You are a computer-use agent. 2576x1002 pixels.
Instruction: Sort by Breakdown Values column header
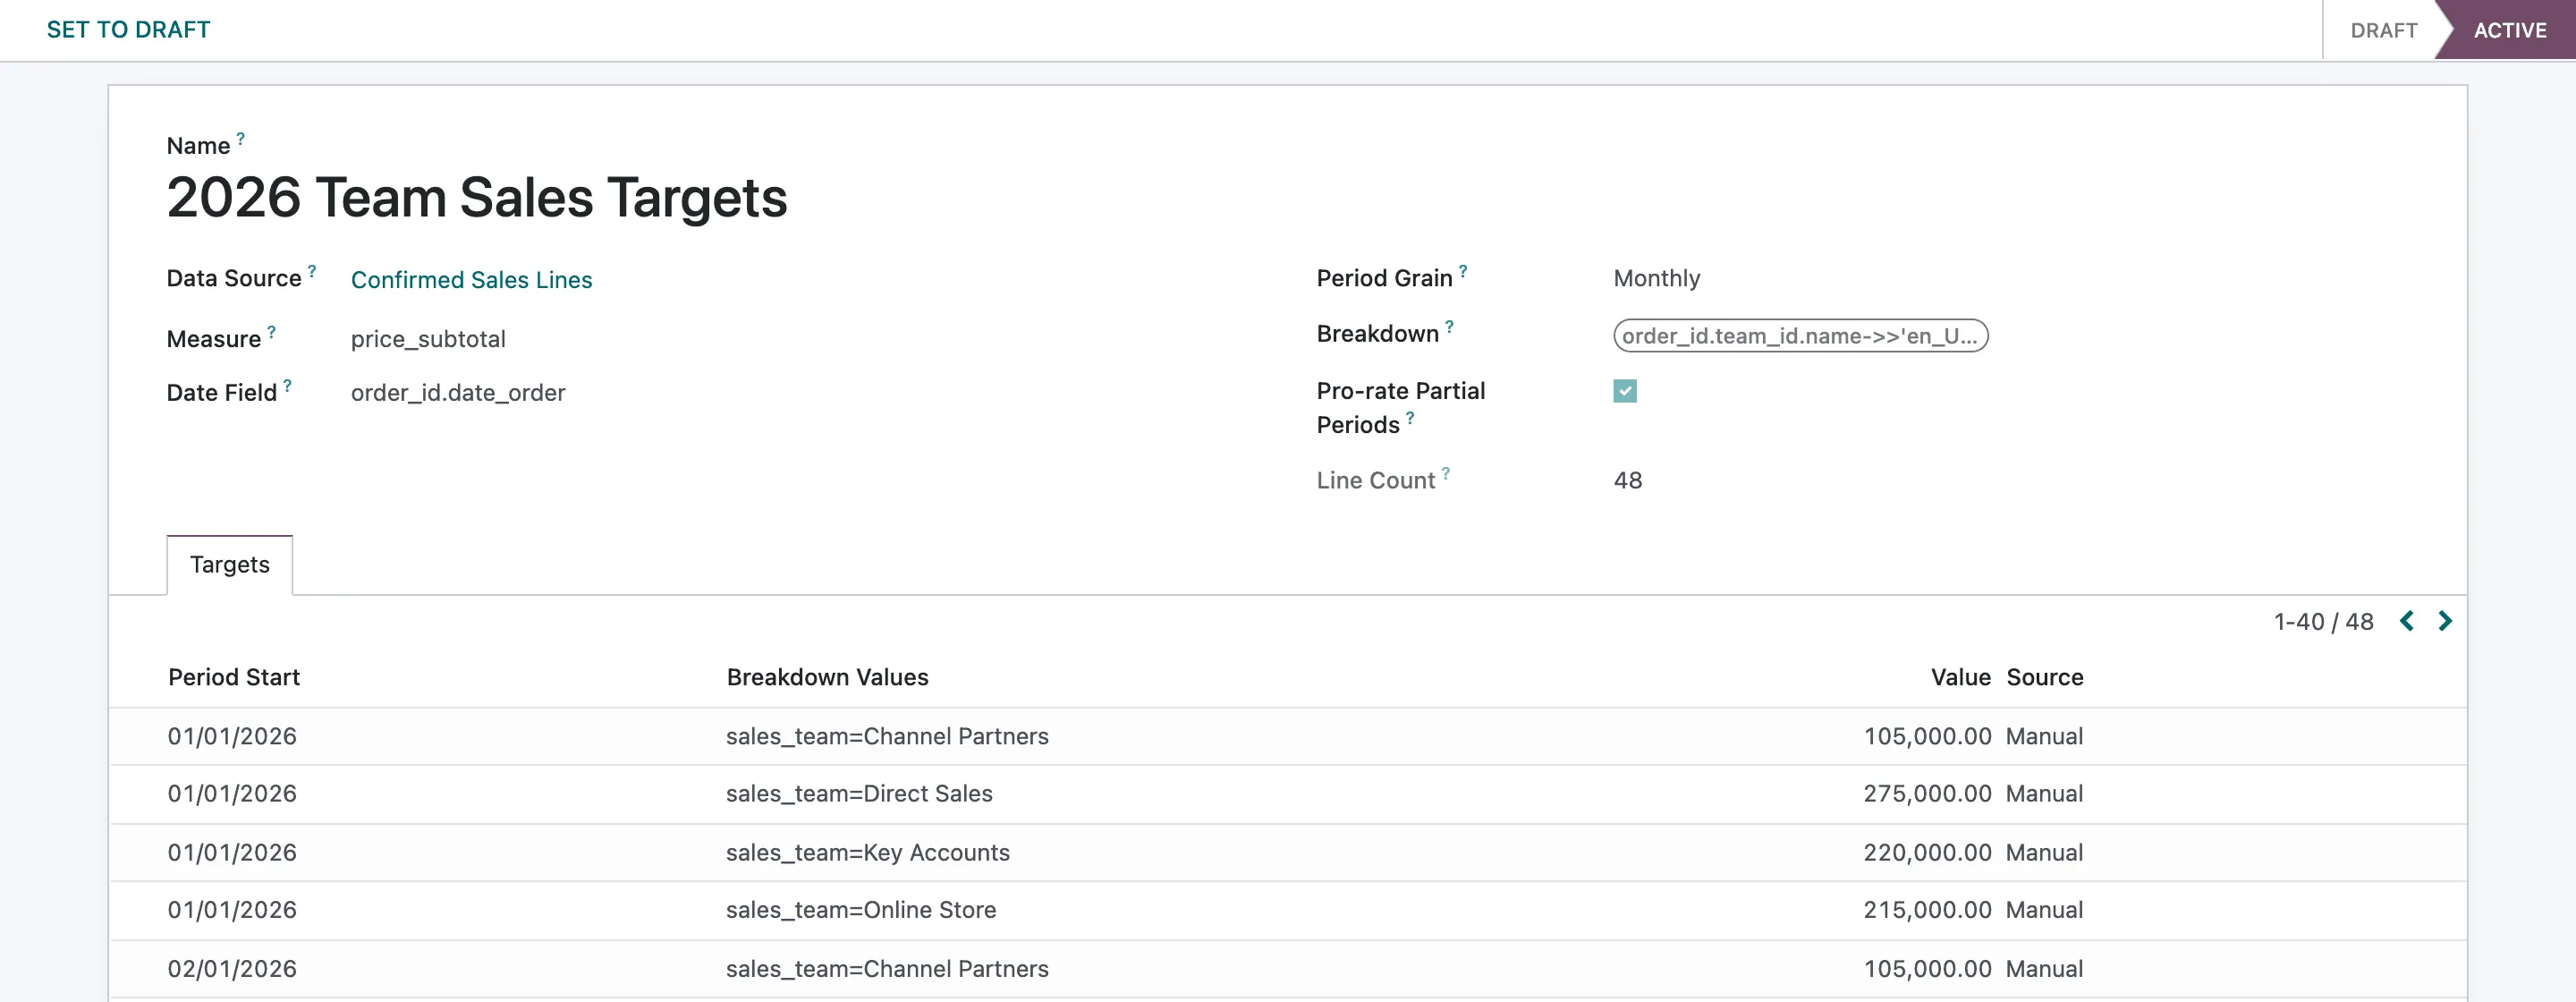[827, 677]
